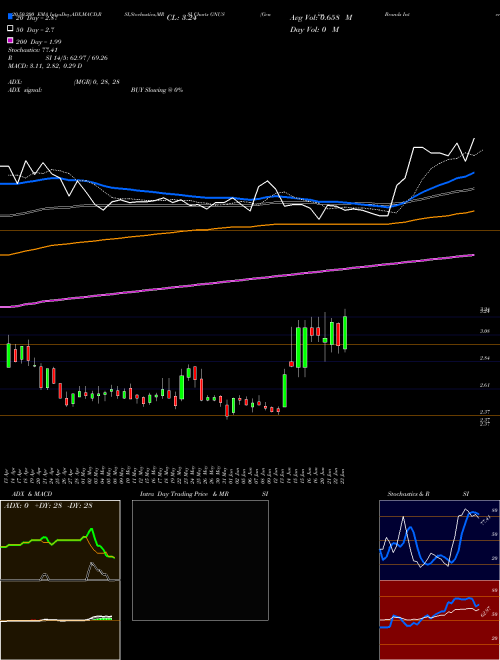Screen dimensions: 500x660
Task: Click the last green candlestick on price chart
Action: [345, 333]
